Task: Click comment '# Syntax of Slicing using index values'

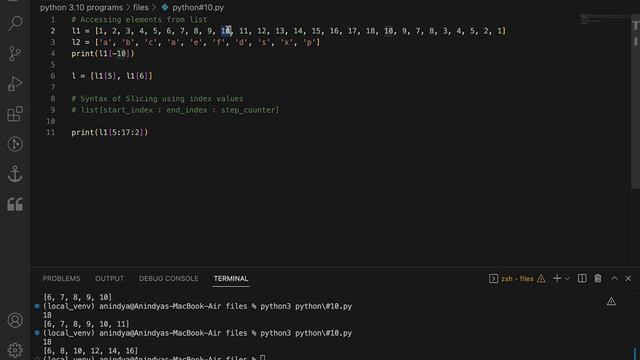Action: coord(157,98)
